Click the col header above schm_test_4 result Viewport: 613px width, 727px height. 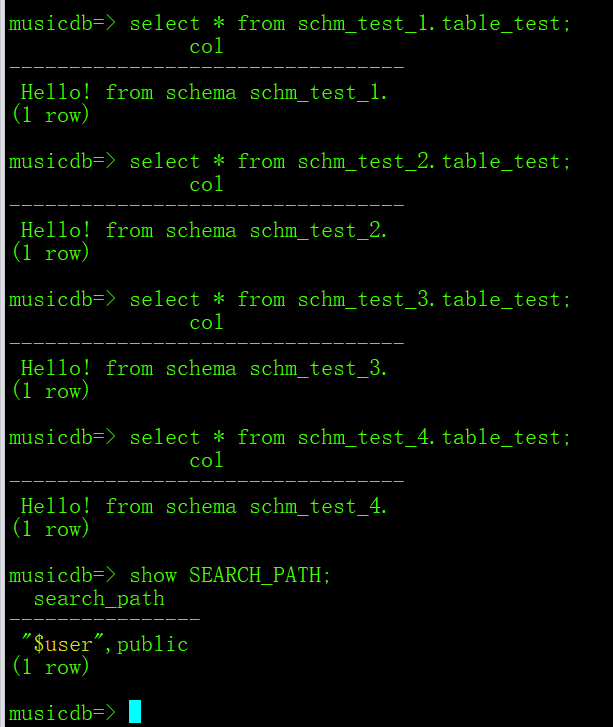tap(206, 461)
